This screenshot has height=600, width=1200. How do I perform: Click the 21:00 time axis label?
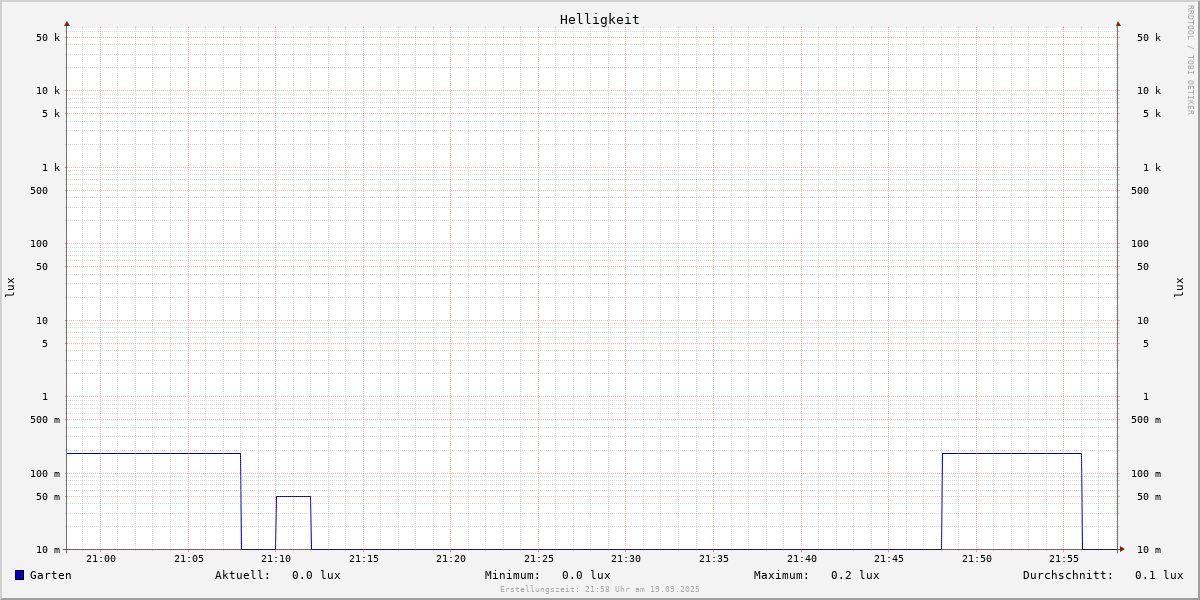click(x=101, y=559)
